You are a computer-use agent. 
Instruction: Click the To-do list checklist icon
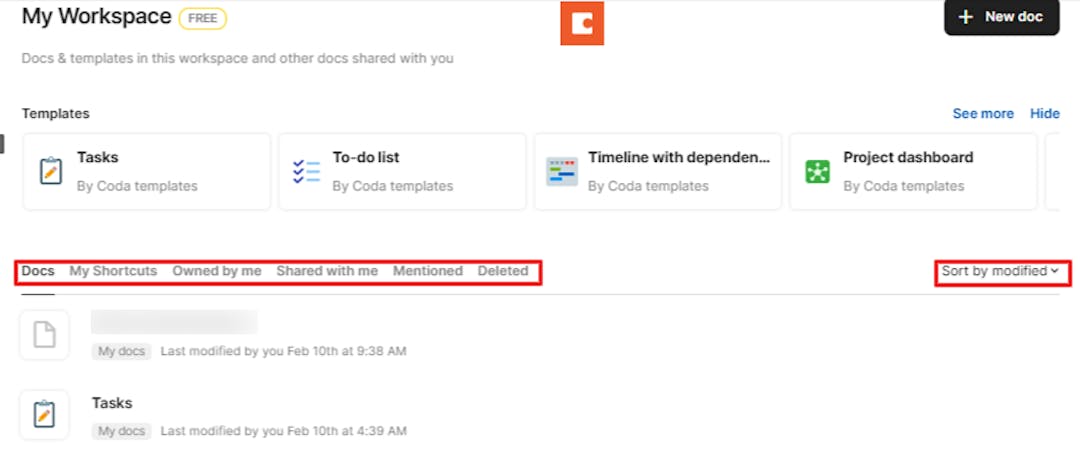tap(306, 171)
